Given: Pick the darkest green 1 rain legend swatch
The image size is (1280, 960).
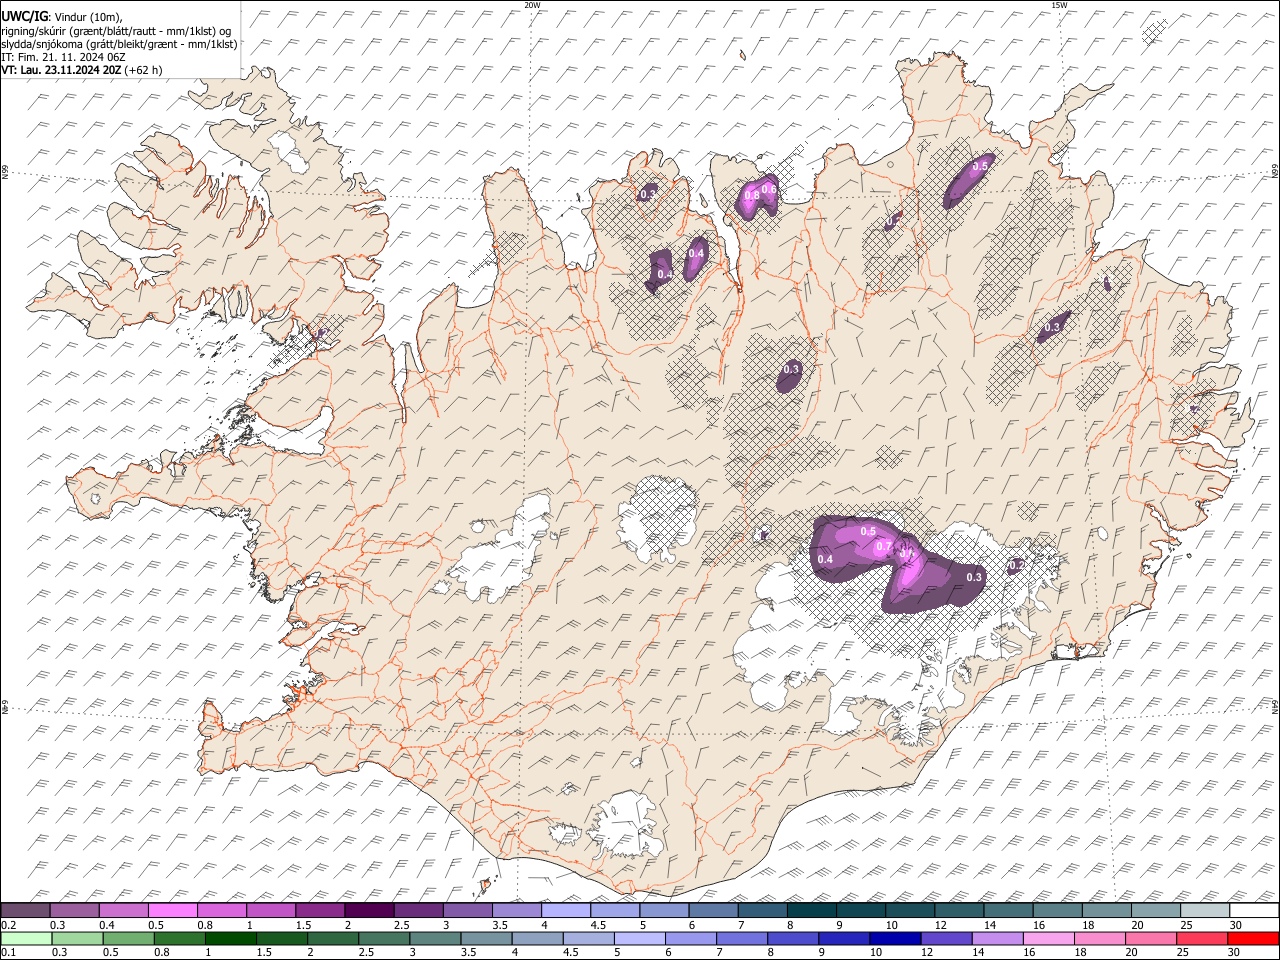Looking at the screenshot, I should (230, 938).
